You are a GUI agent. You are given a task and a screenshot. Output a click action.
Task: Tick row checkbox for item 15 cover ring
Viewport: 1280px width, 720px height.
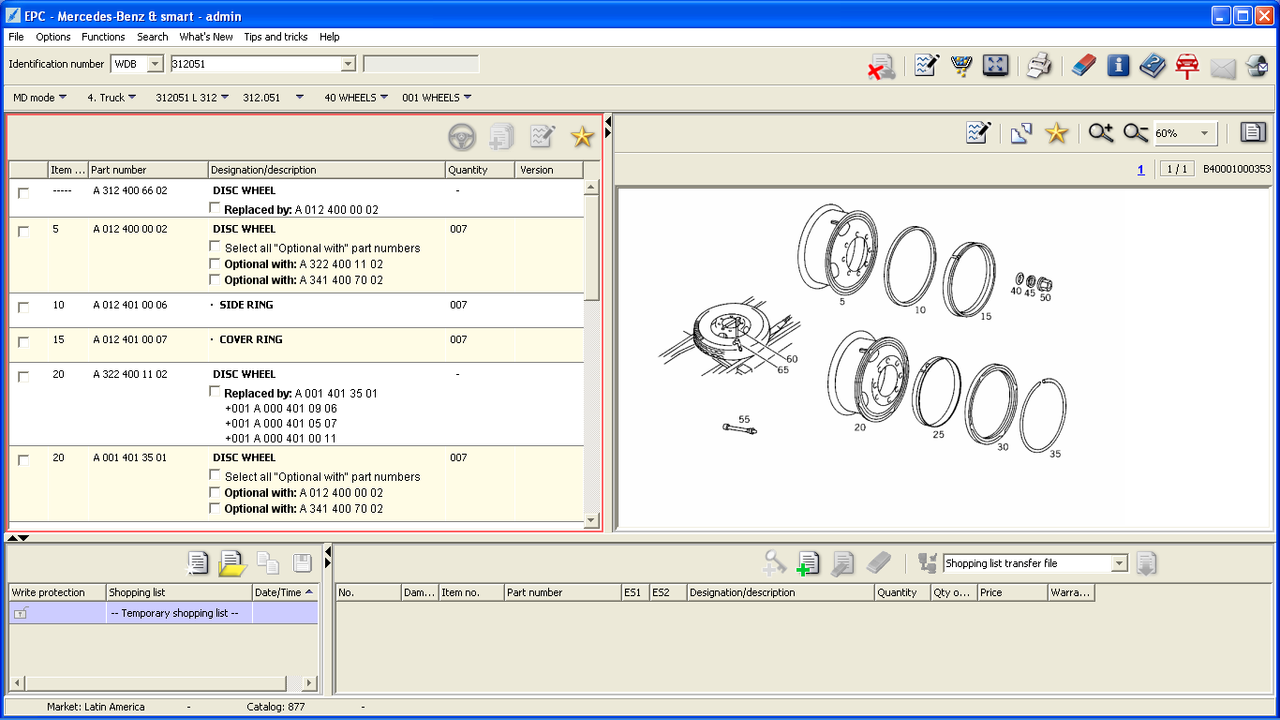coord(23,343)
